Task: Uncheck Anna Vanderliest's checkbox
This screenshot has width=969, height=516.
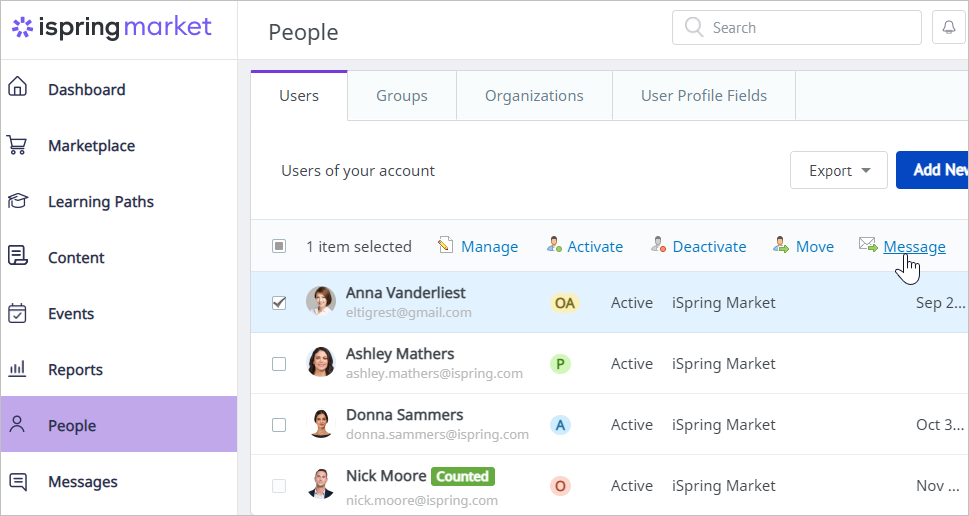Action: (279, 303)
